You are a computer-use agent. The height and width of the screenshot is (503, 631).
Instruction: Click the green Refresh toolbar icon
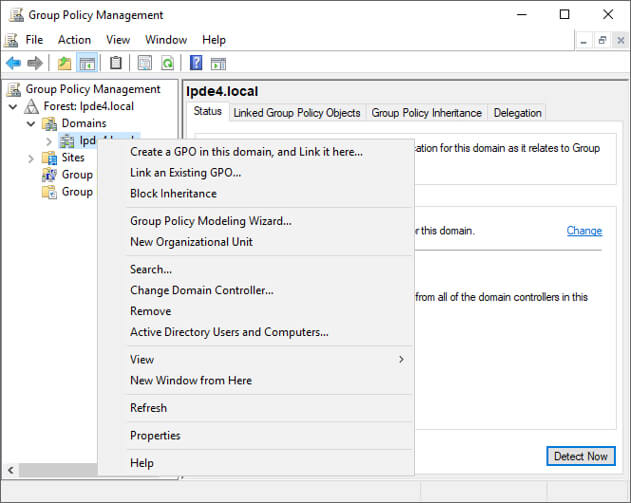click(x=167, y=63)
